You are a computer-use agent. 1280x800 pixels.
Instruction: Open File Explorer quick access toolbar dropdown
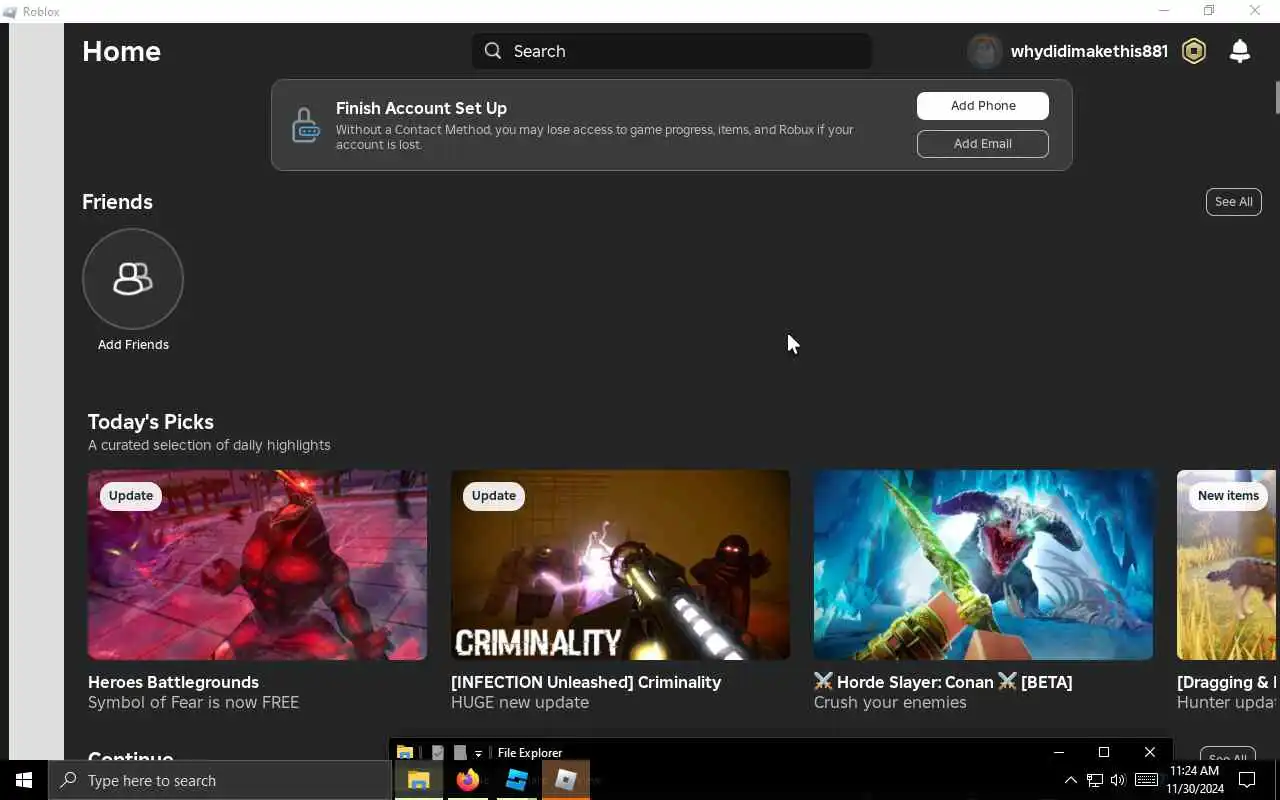[x=478, y=753]
